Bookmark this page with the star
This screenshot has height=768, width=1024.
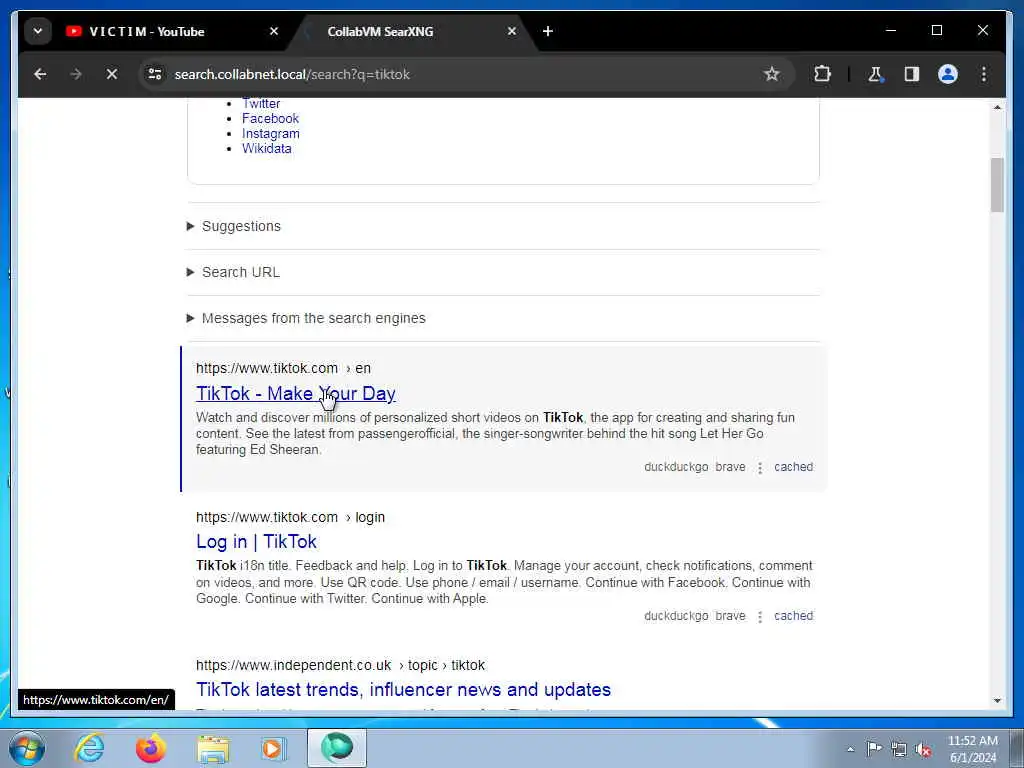tap(771, 74)
